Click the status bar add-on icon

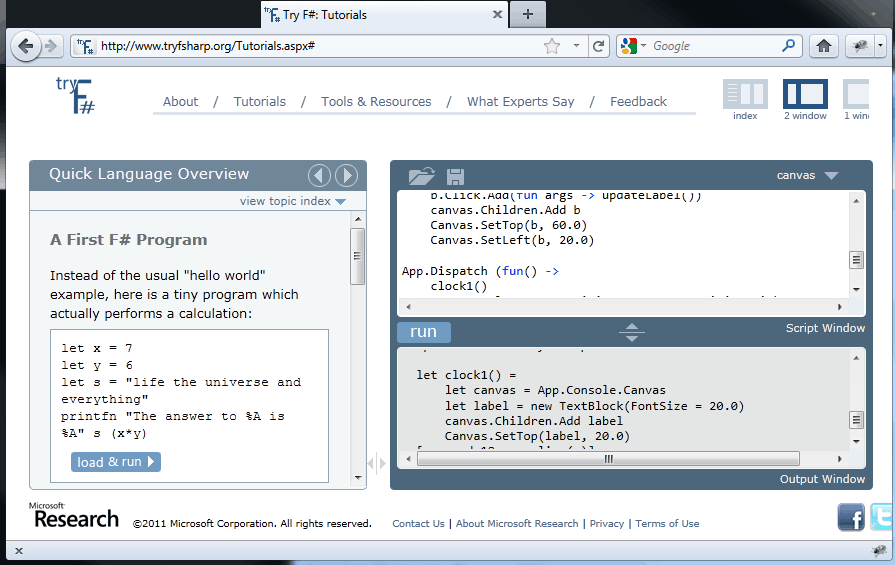[880, 550]
